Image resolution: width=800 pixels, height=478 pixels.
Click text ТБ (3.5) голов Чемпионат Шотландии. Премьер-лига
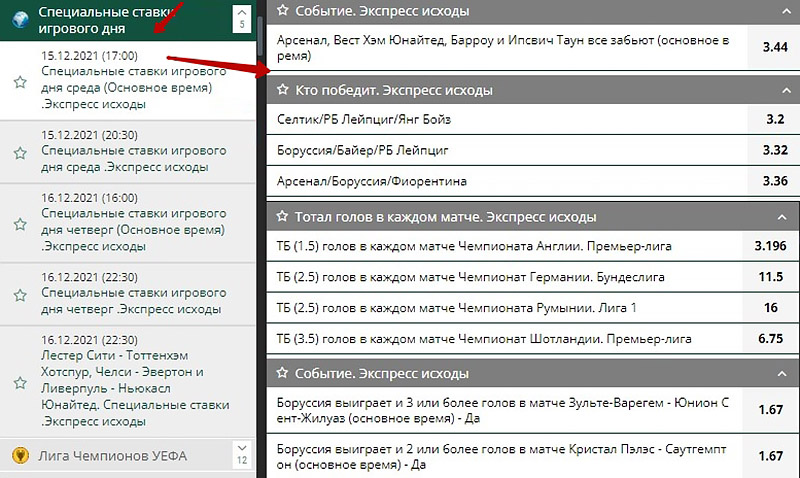(x=484, y=339)
